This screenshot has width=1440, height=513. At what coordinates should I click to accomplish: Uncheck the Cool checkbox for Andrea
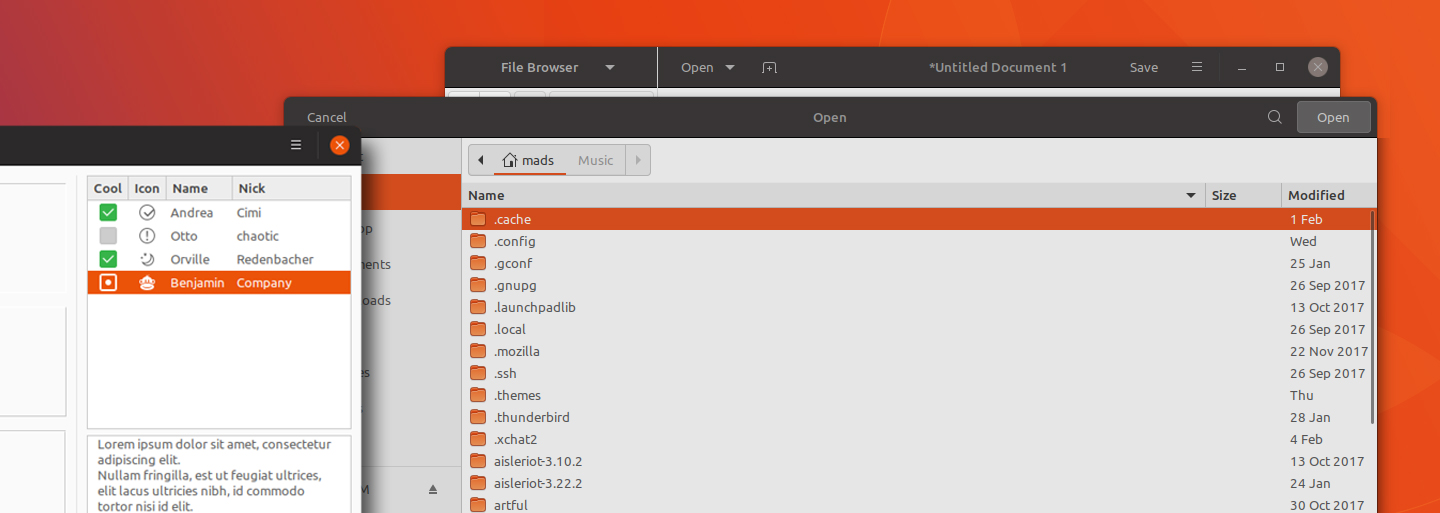pyautogui.click(x=108, y=212)
